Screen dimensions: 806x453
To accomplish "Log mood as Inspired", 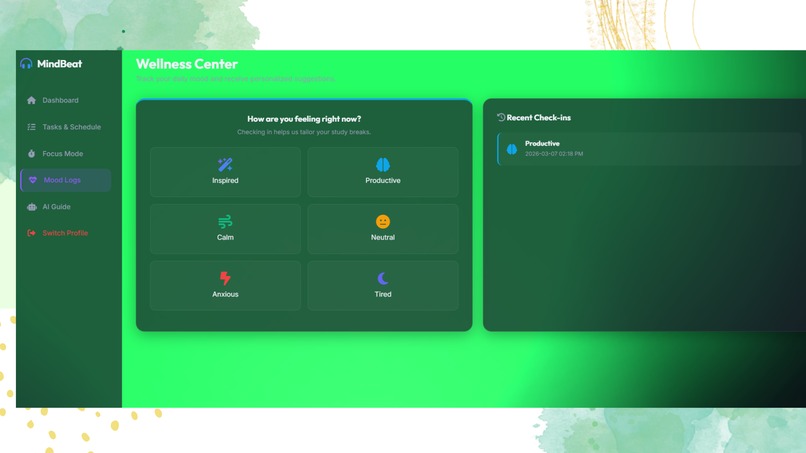I will (225, 172).
